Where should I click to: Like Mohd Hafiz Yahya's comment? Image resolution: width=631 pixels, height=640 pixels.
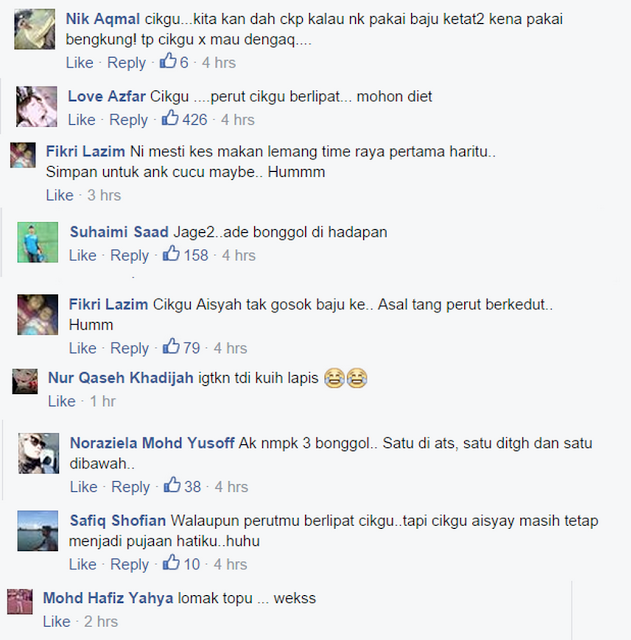[x=57, y=622]
